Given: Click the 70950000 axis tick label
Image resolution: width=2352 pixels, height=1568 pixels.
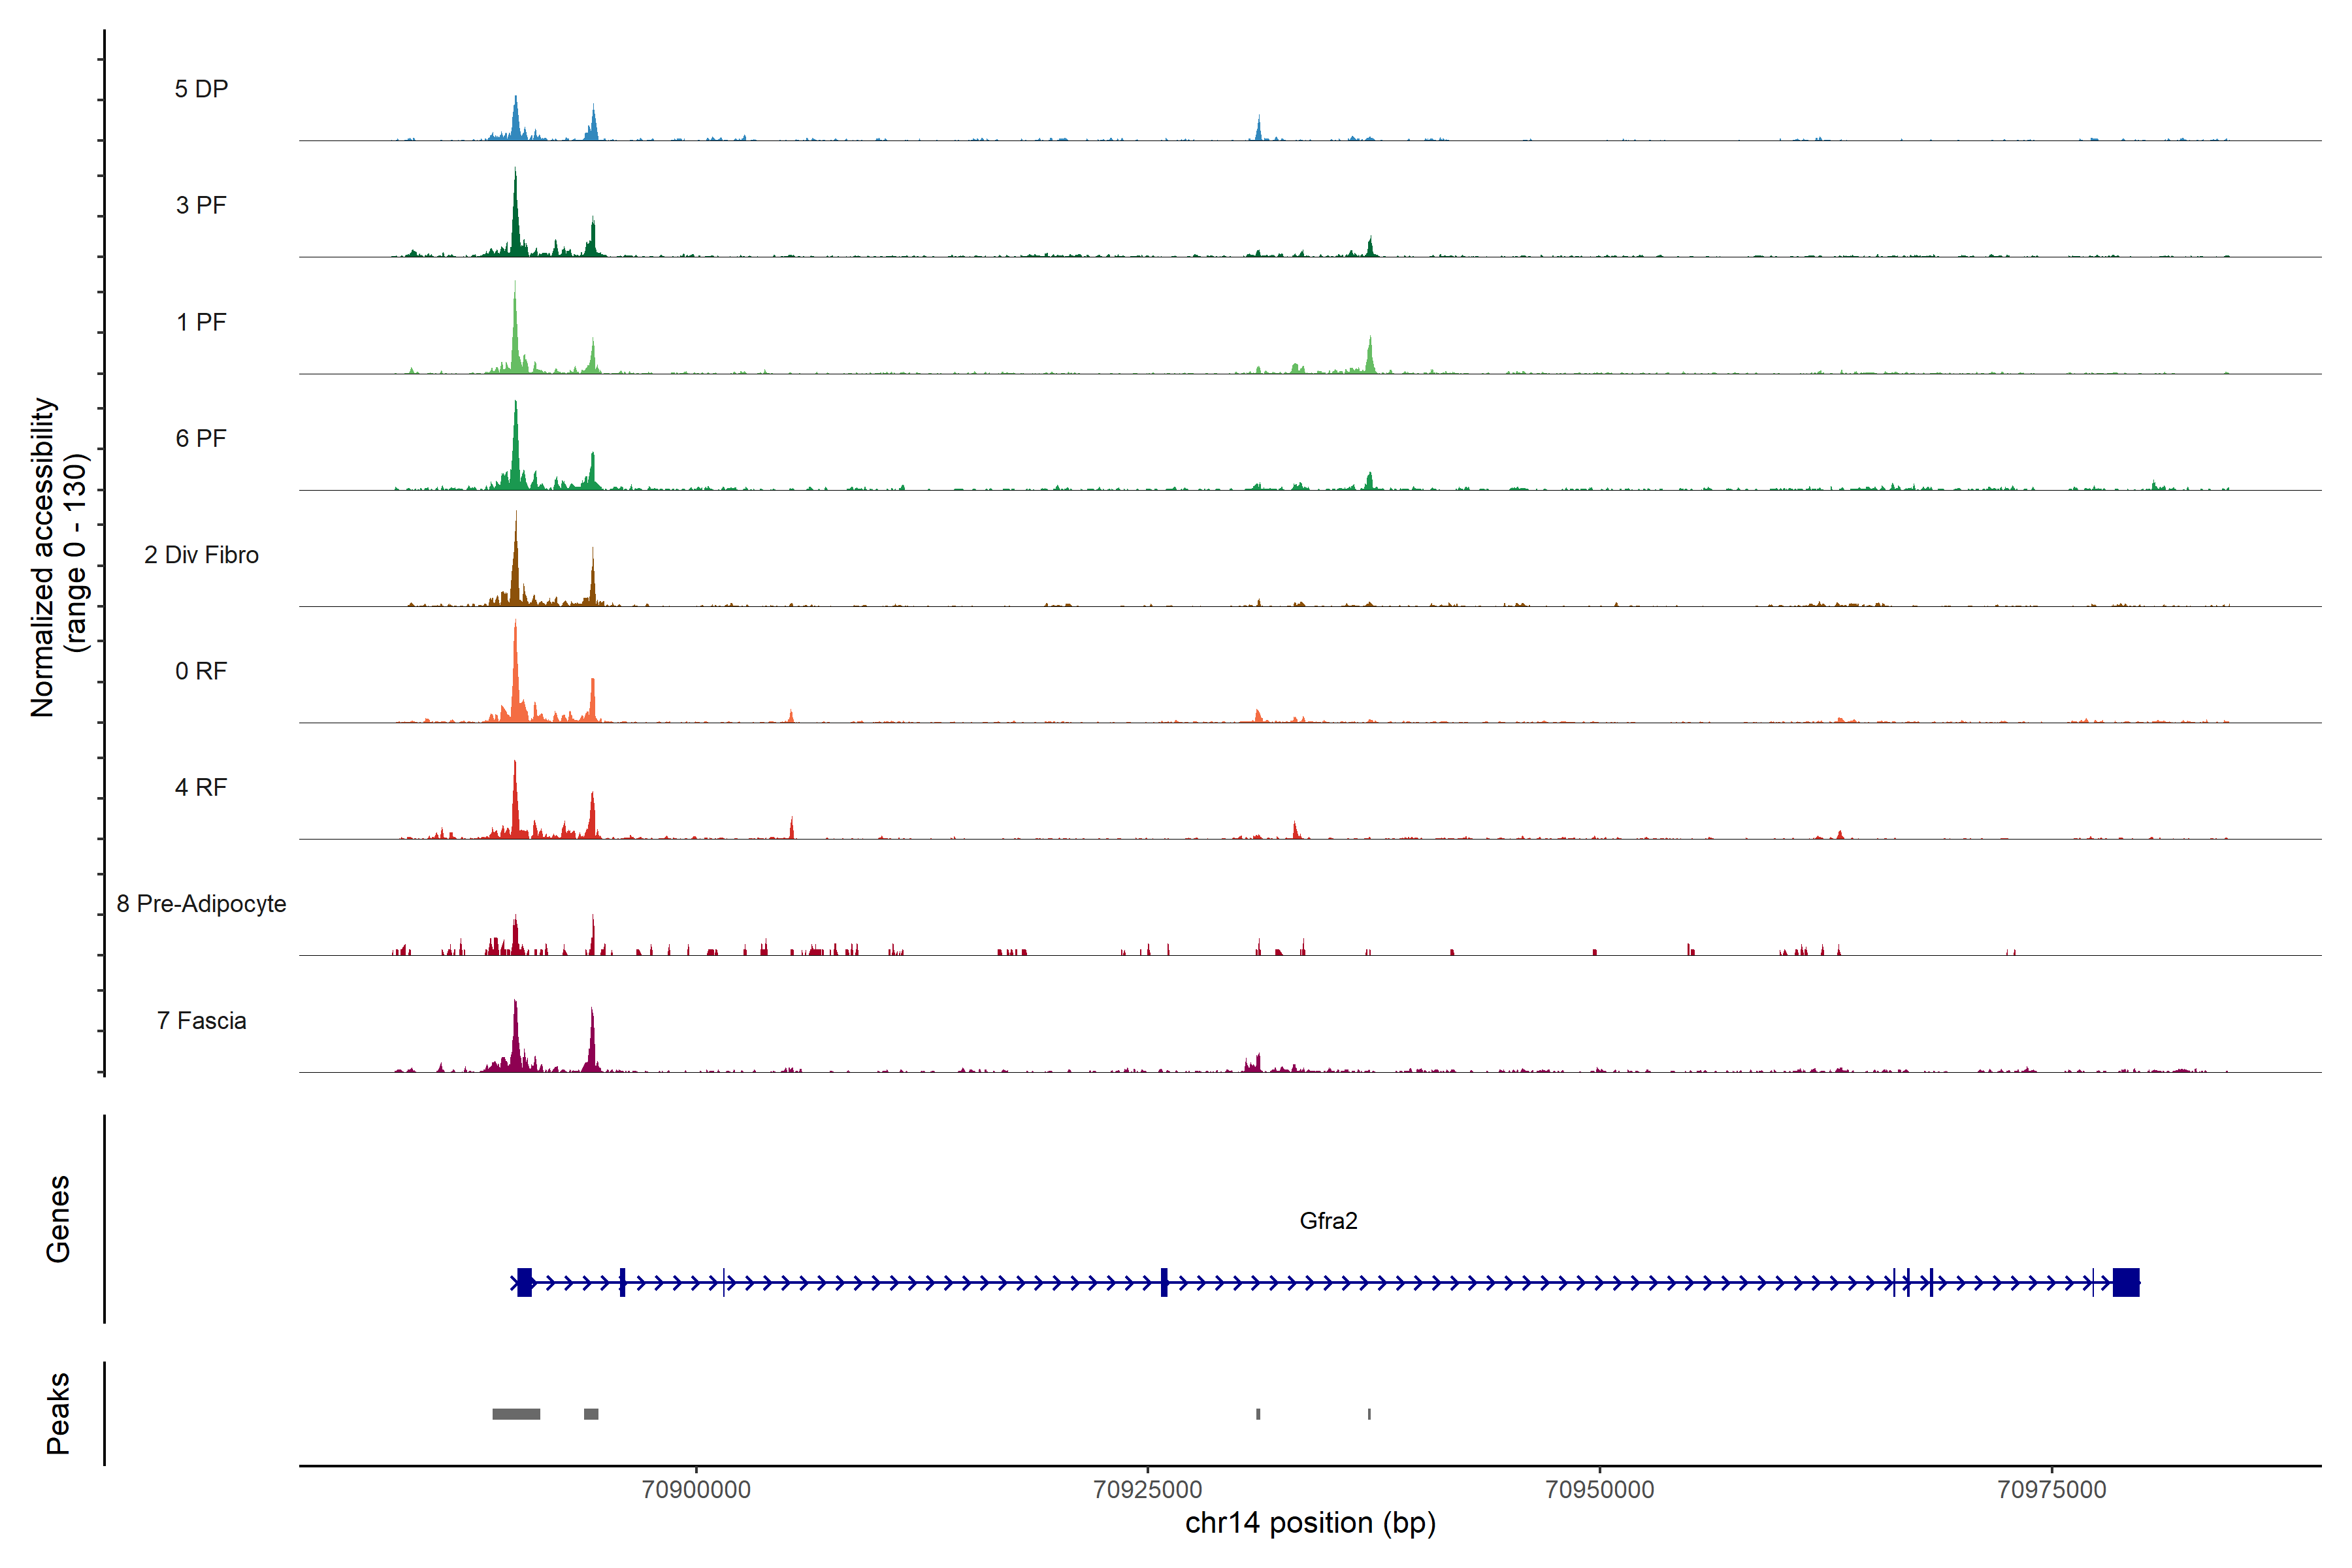Looking at the screenshot, I should [1600, 1490].
